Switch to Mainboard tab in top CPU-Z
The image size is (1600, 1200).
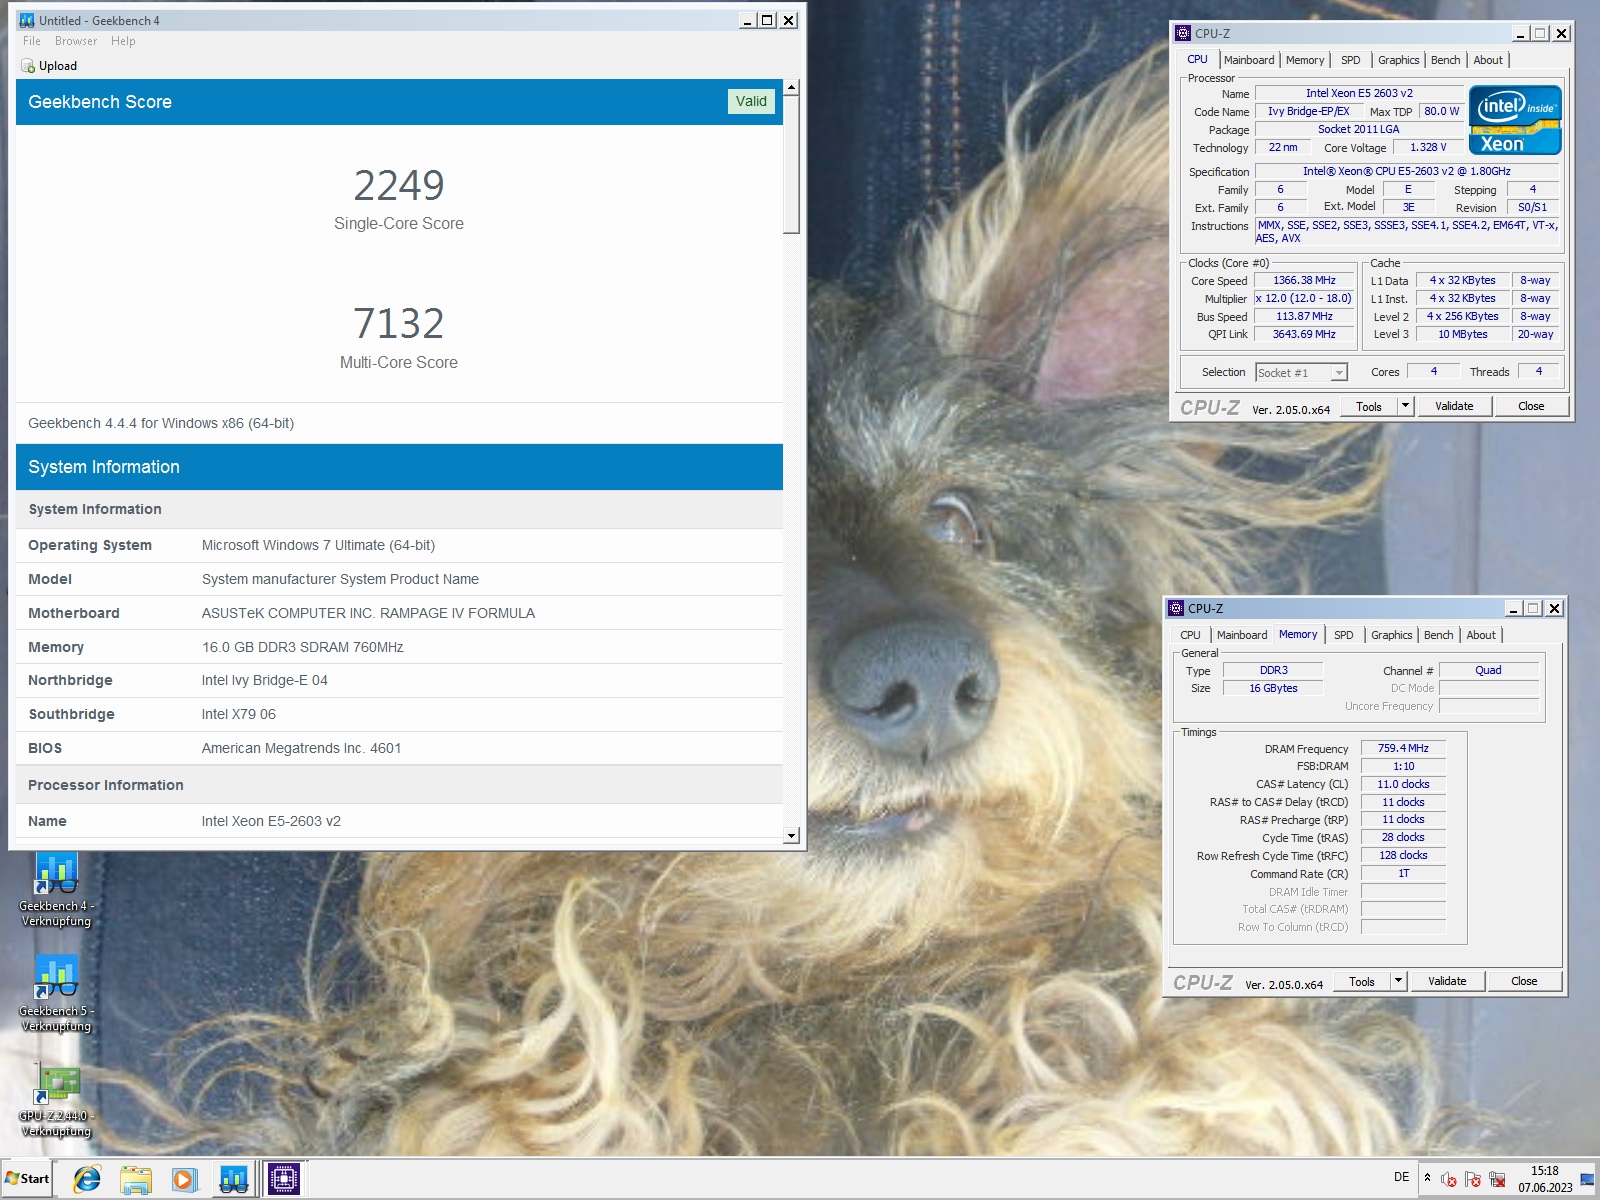[1249, 60]
